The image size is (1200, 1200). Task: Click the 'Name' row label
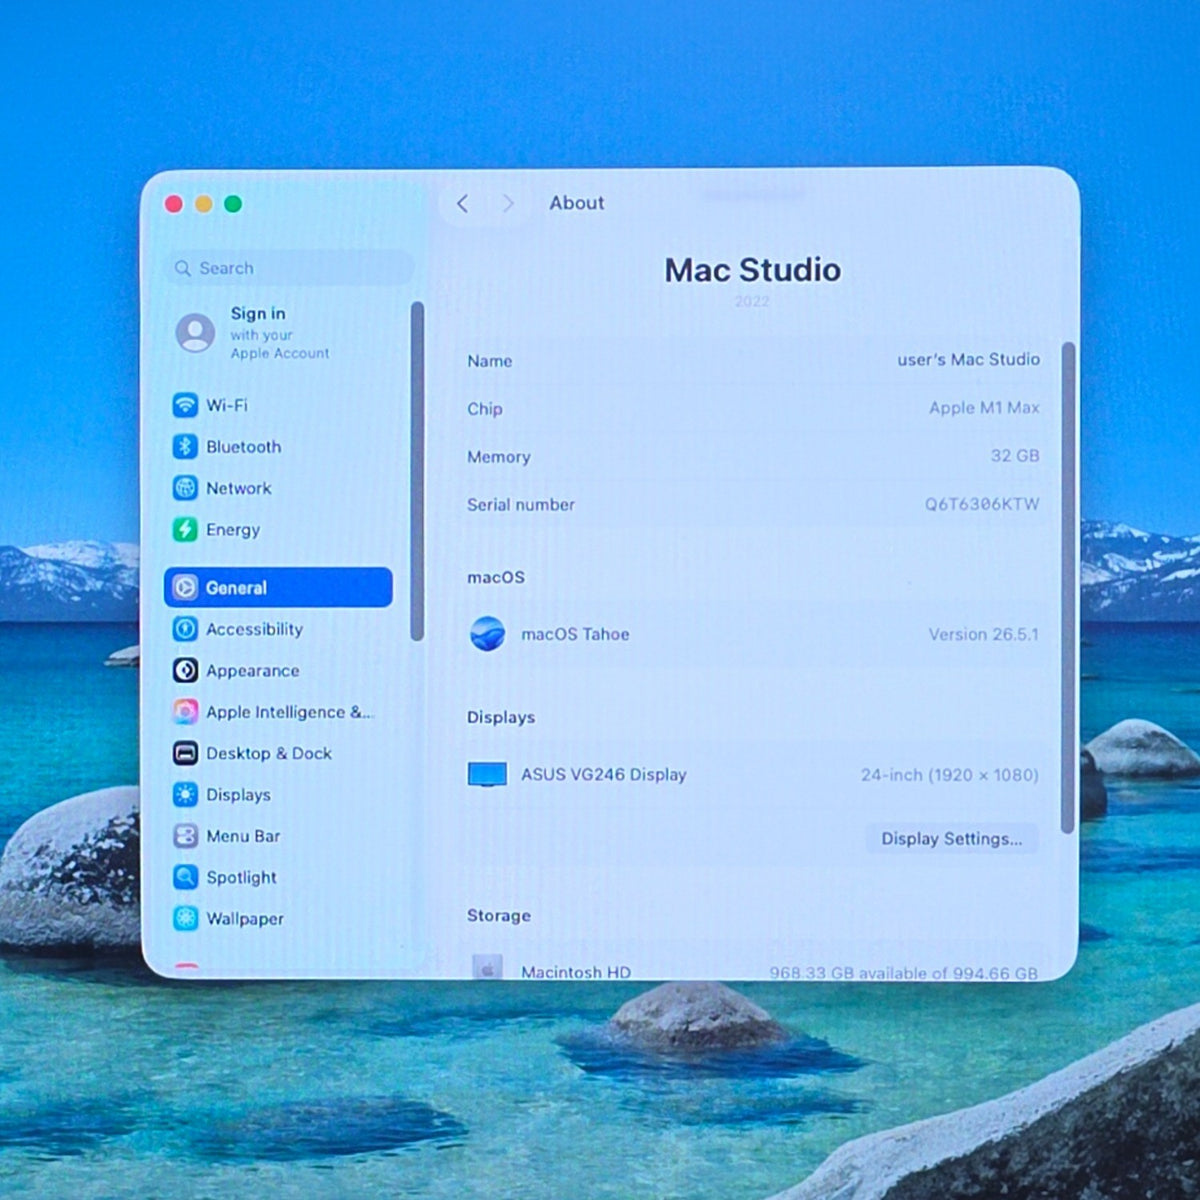click(x=490, y=361)
